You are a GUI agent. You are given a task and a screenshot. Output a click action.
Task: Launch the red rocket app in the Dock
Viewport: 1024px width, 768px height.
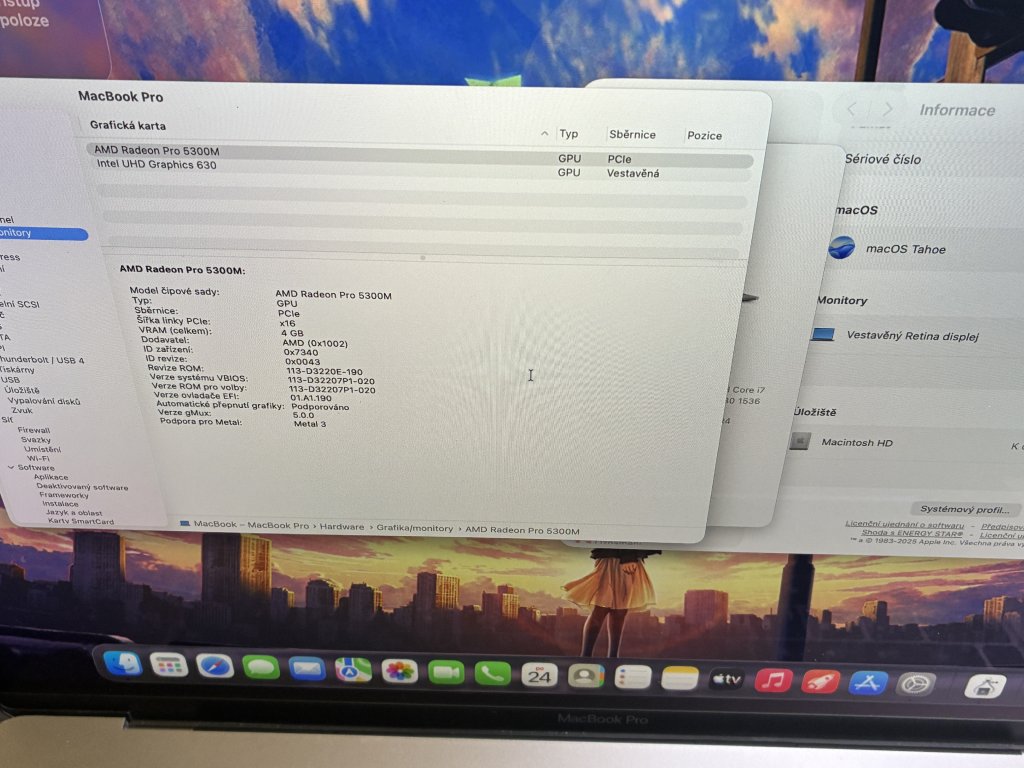tap(820, 682)
